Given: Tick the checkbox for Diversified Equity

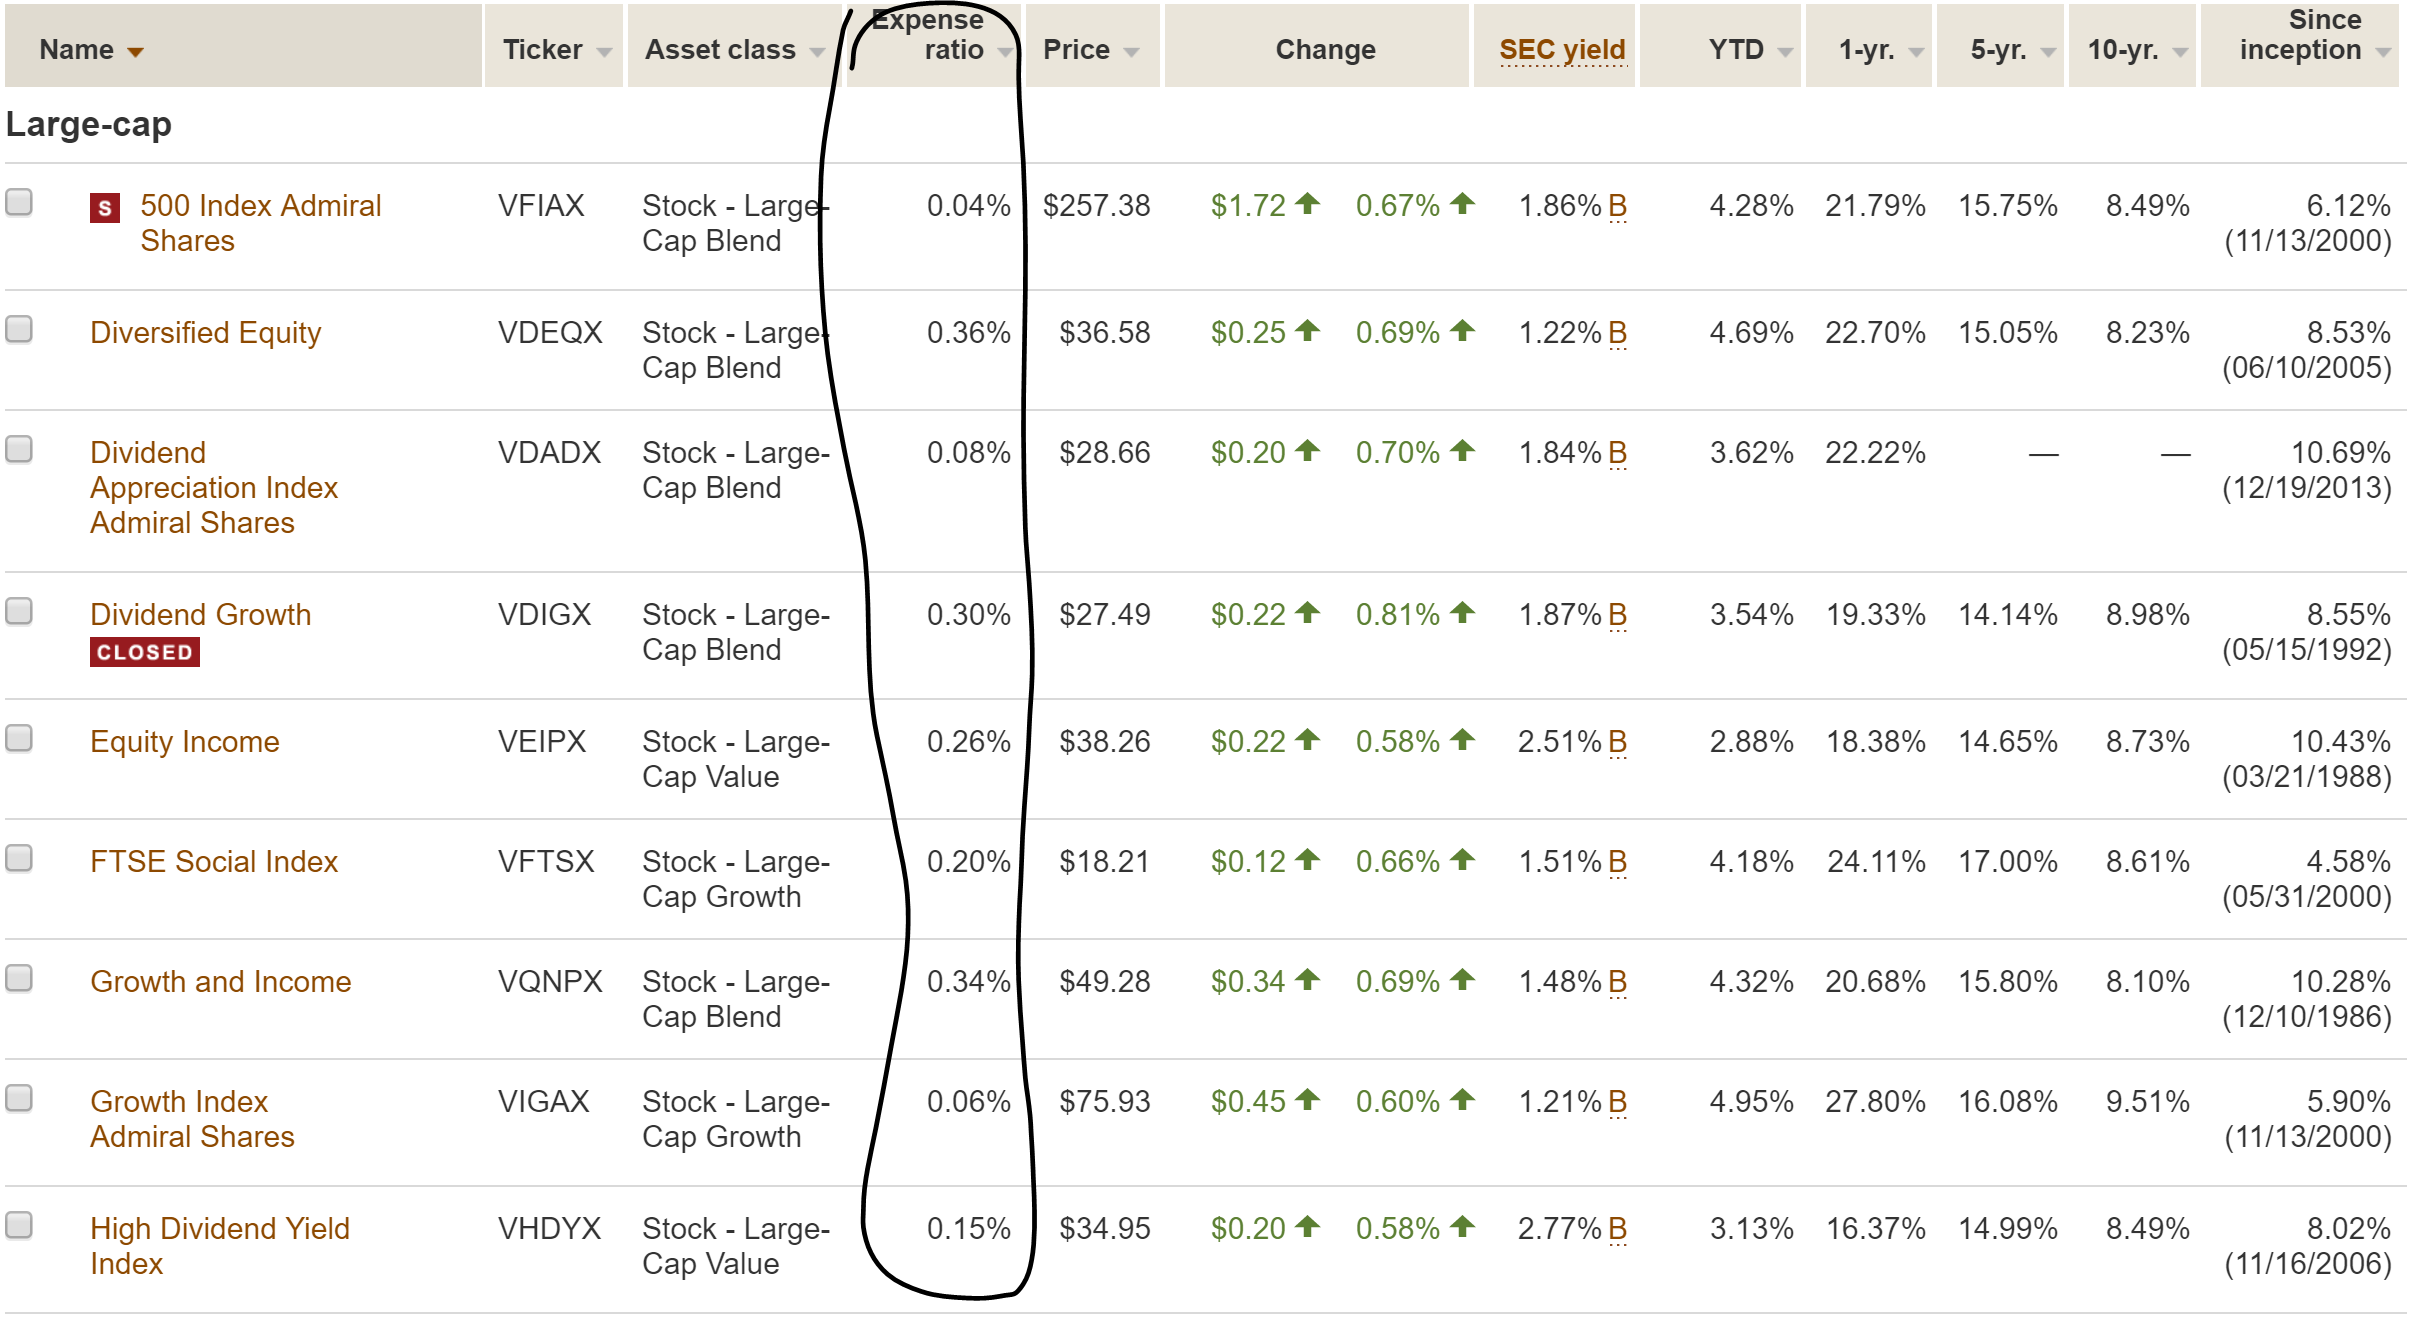Looking at the screenshot, I should pos(19,329).
